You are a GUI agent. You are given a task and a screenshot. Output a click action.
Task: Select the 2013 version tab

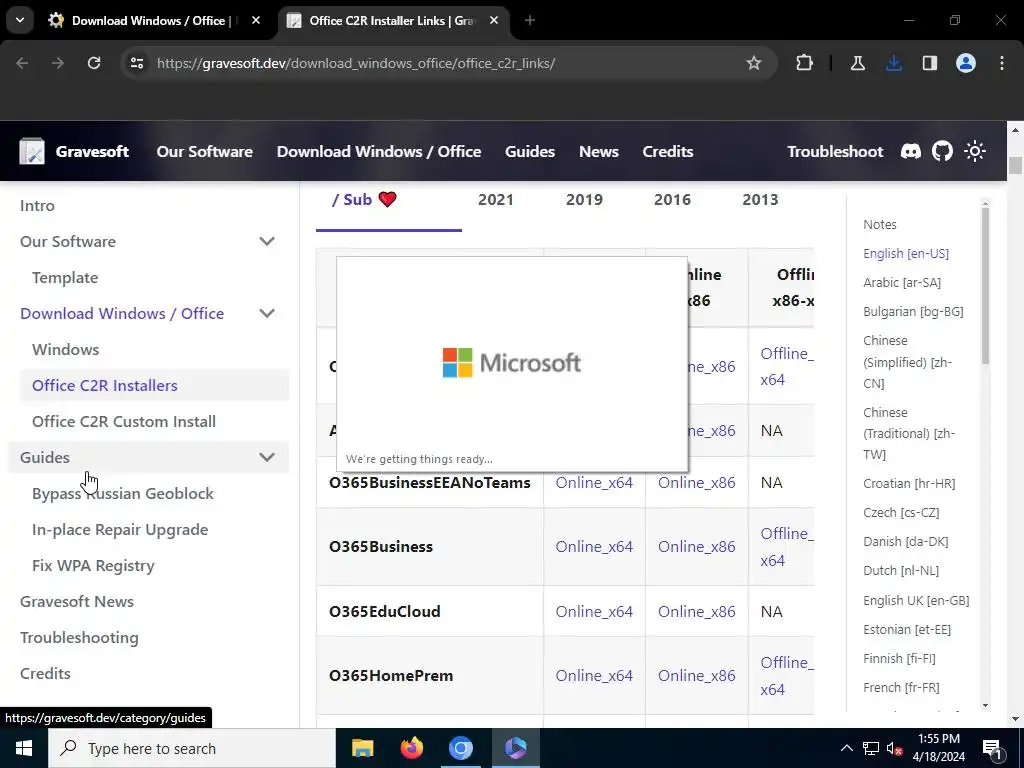pos(760,200)
